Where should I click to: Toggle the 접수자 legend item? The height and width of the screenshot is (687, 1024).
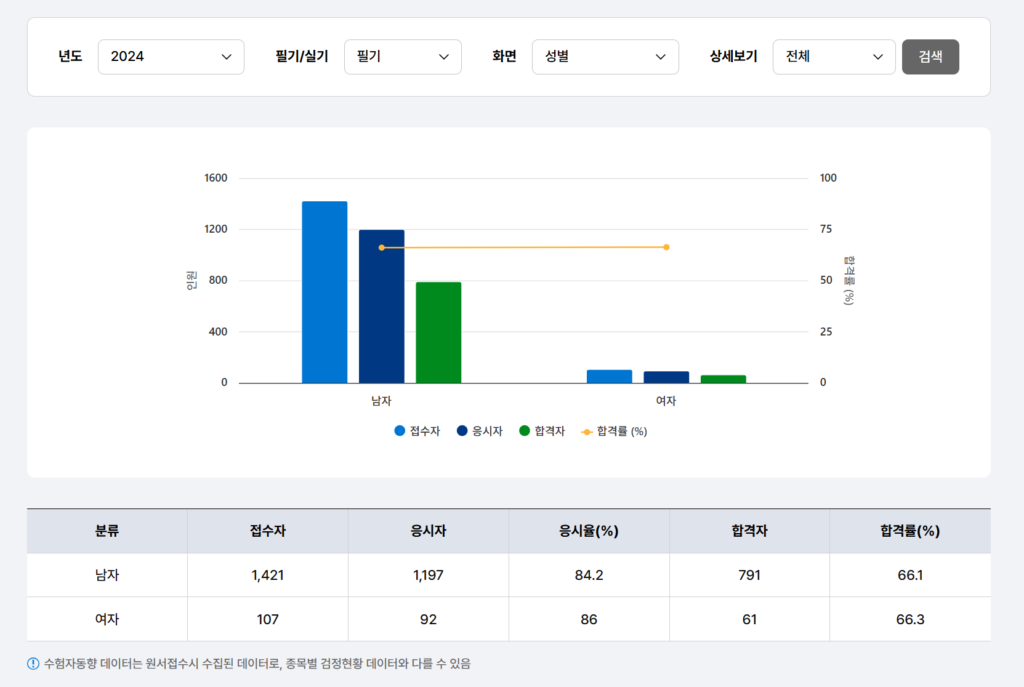point(417,431)
